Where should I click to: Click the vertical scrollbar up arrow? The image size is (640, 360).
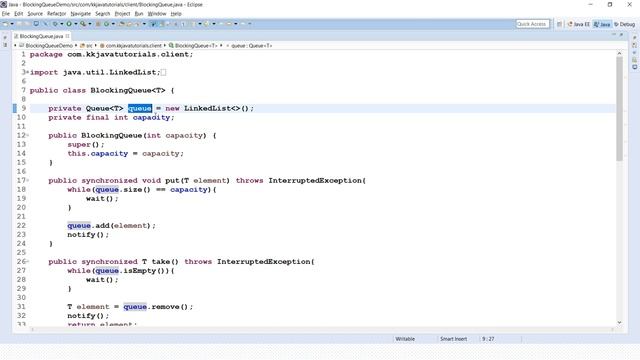(x=619, y=53)
